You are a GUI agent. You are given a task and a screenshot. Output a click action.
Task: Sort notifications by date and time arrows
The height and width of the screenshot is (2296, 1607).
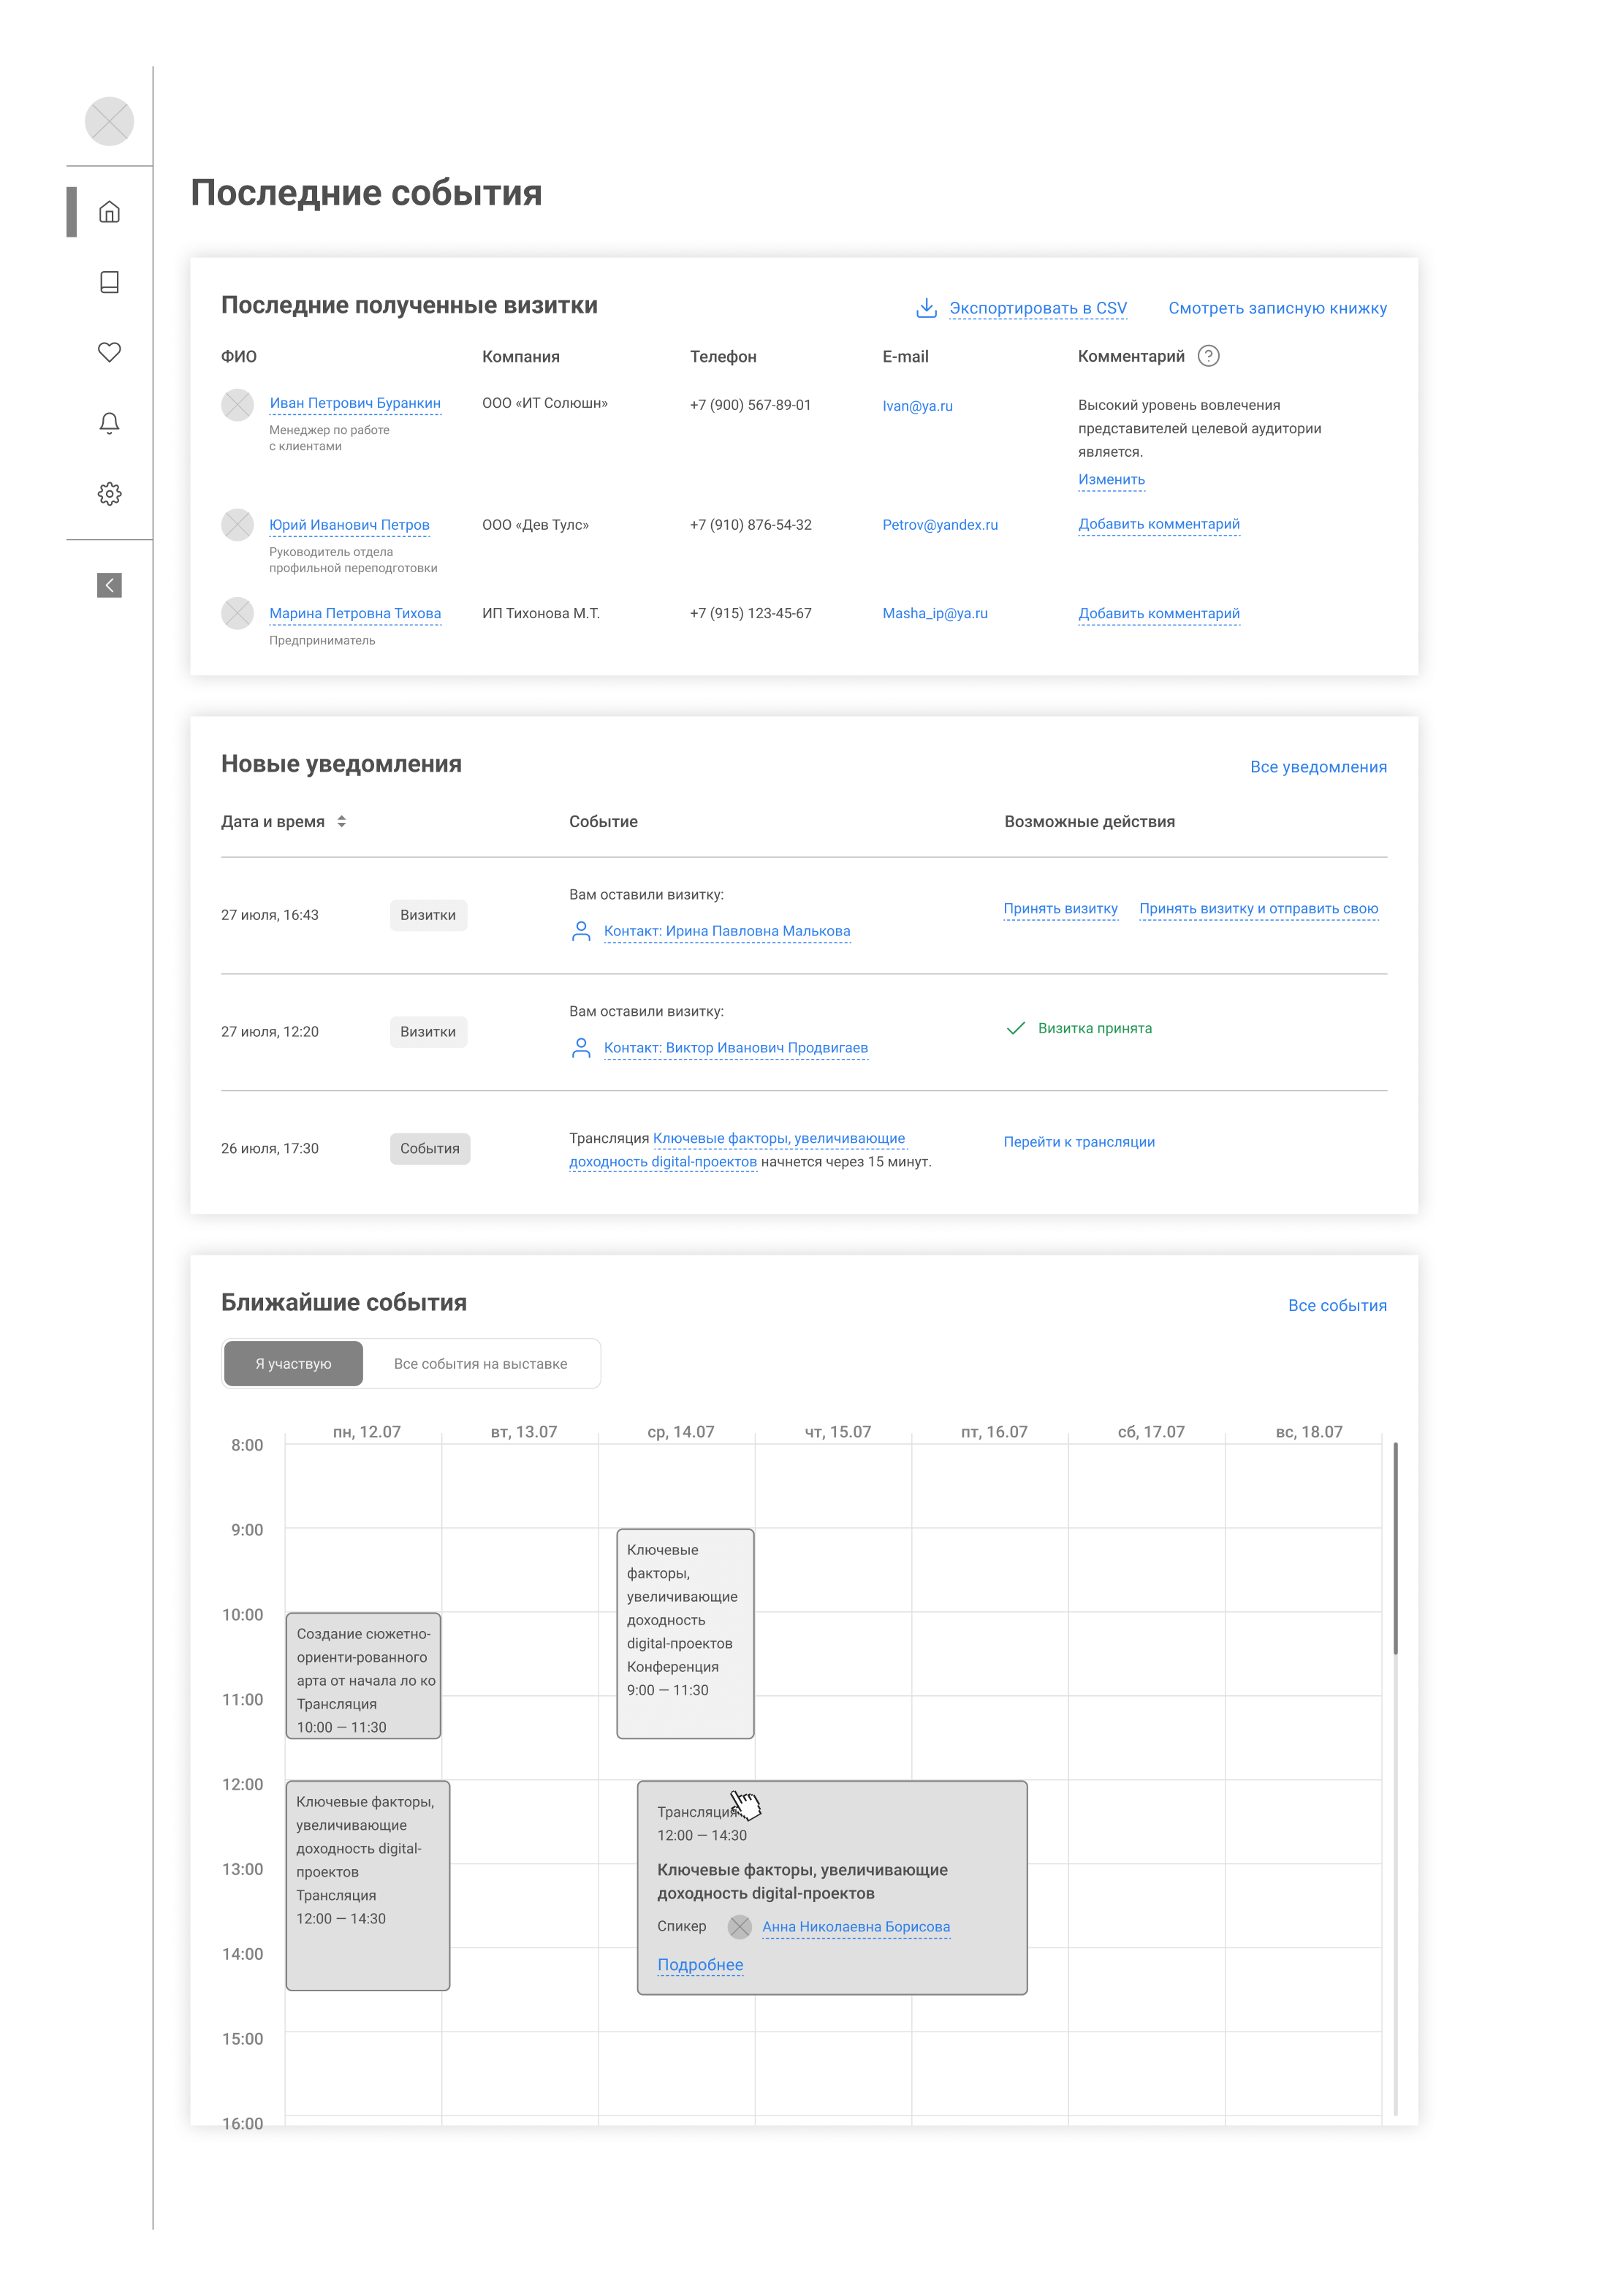tap(342, 821)
